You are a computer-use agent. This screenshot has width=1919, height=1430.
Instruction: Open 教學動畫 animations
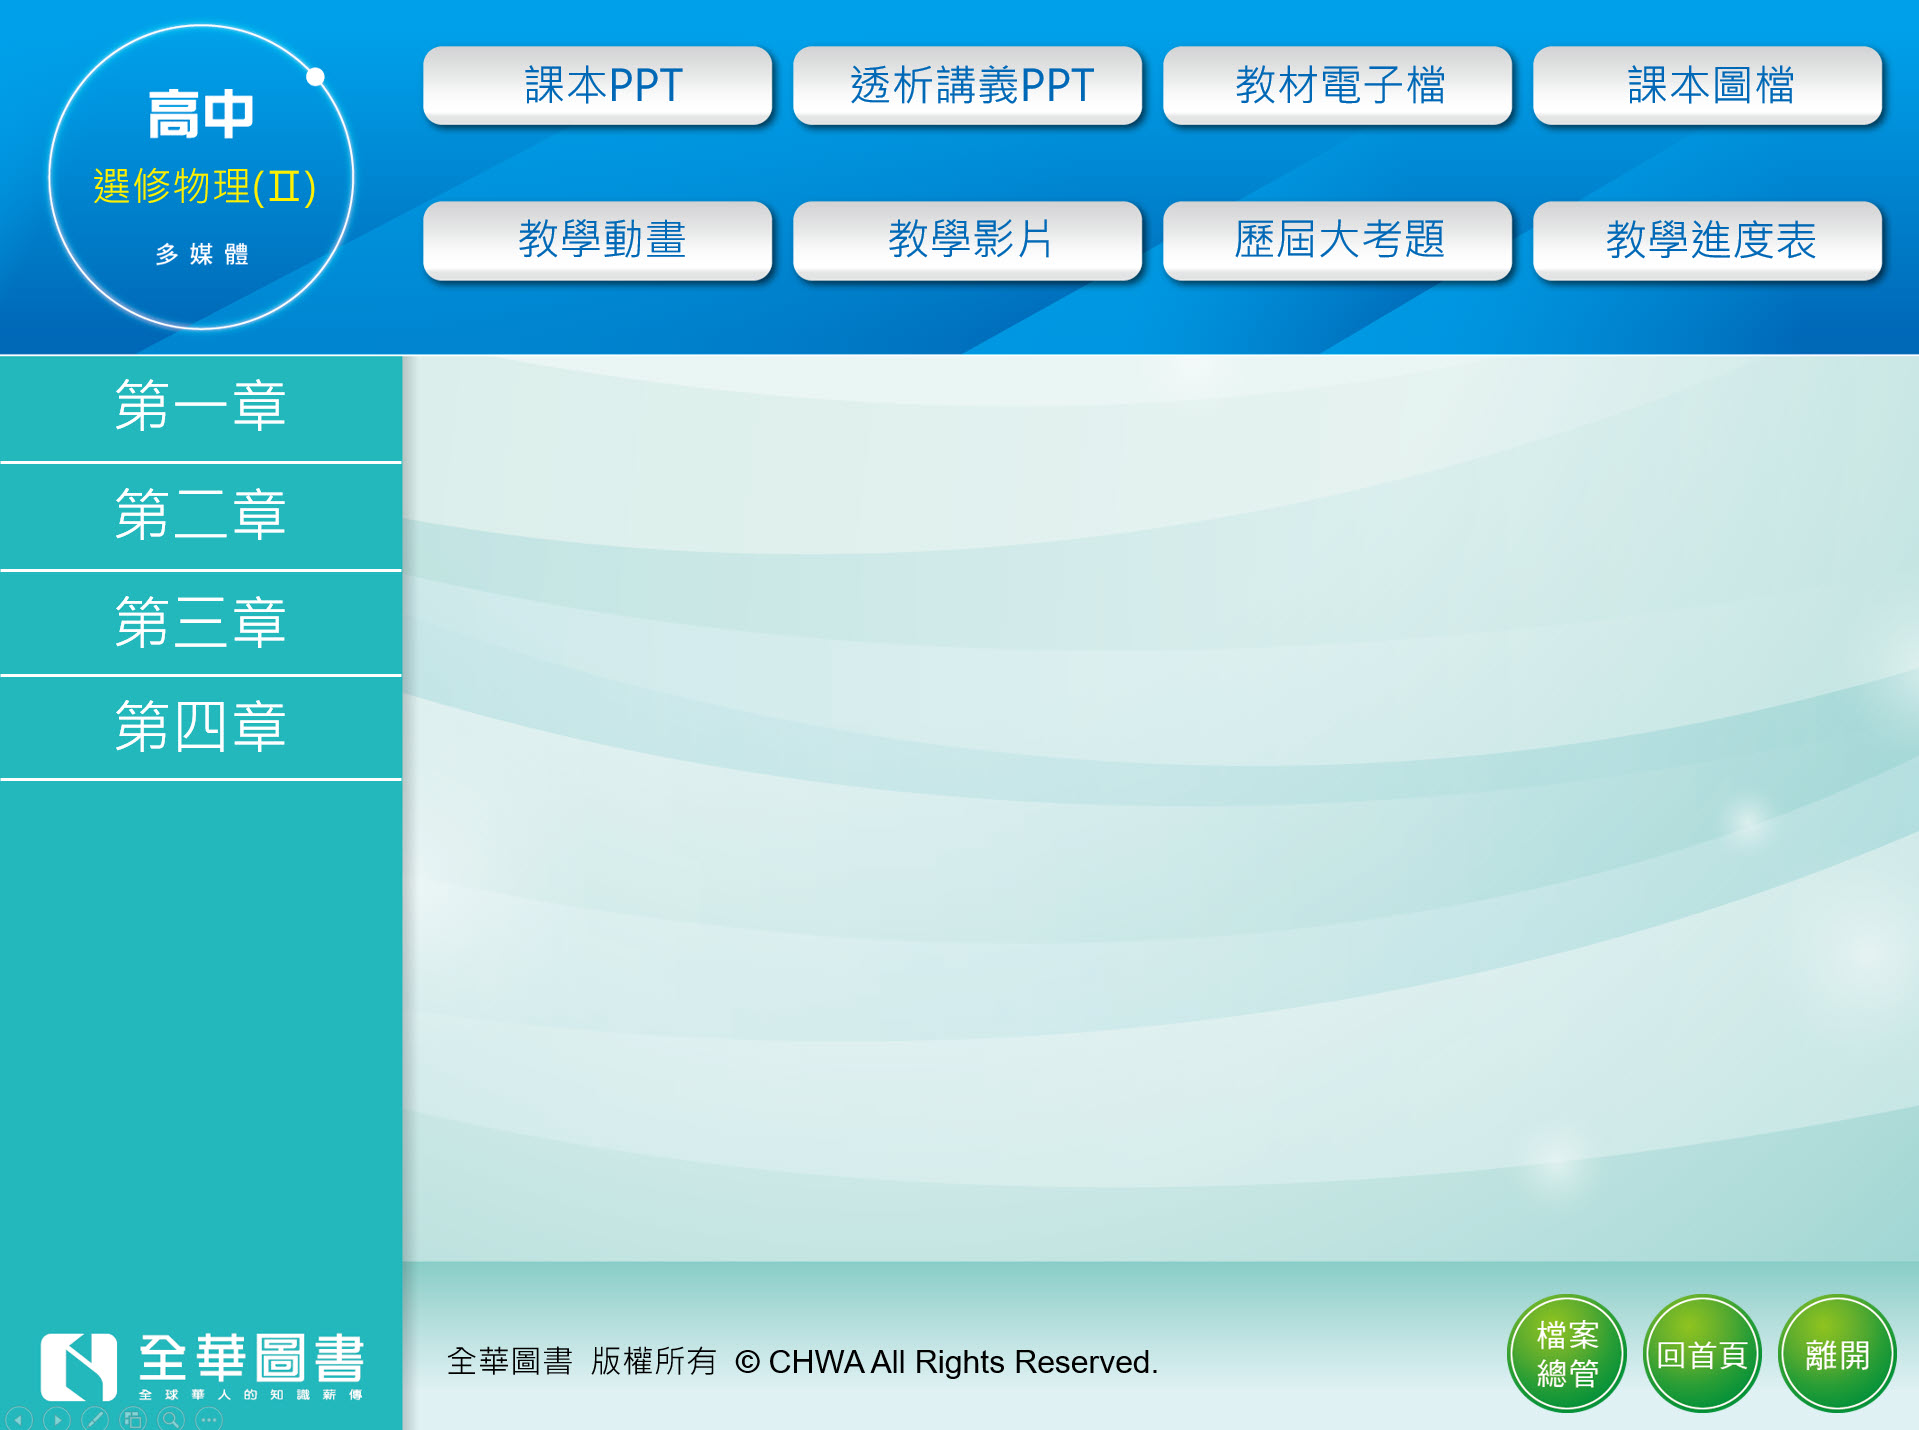click(x=598, y=241)
